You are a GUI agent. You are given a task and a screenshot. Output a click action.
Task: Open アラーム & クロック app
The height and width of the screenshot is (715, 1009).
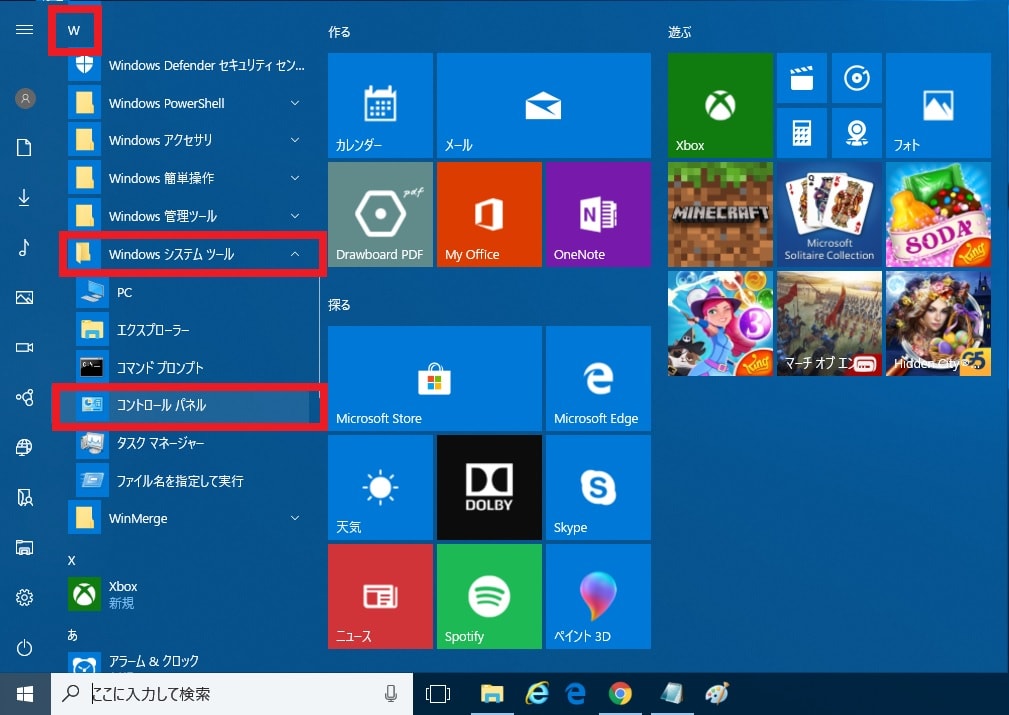click(187, 662)
